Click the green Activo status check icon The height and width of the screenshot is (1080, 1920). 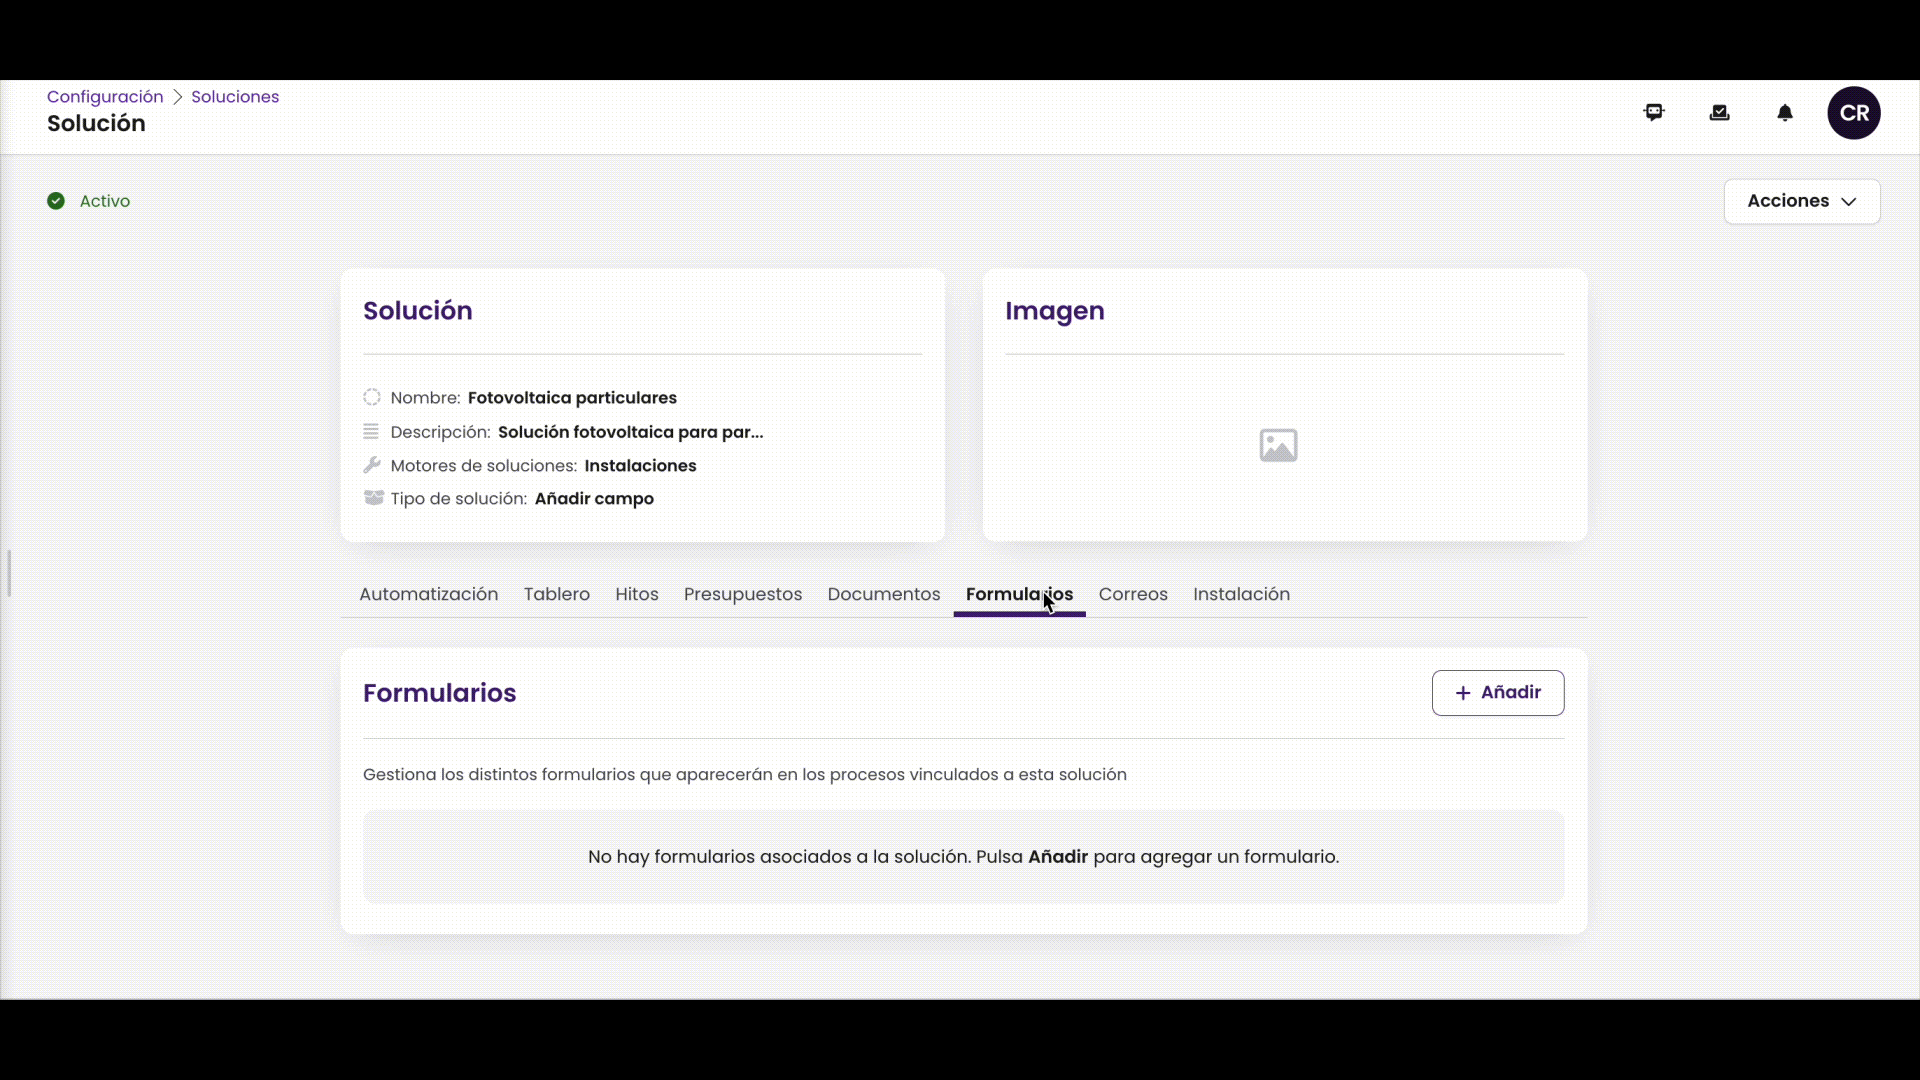[56, 201]
